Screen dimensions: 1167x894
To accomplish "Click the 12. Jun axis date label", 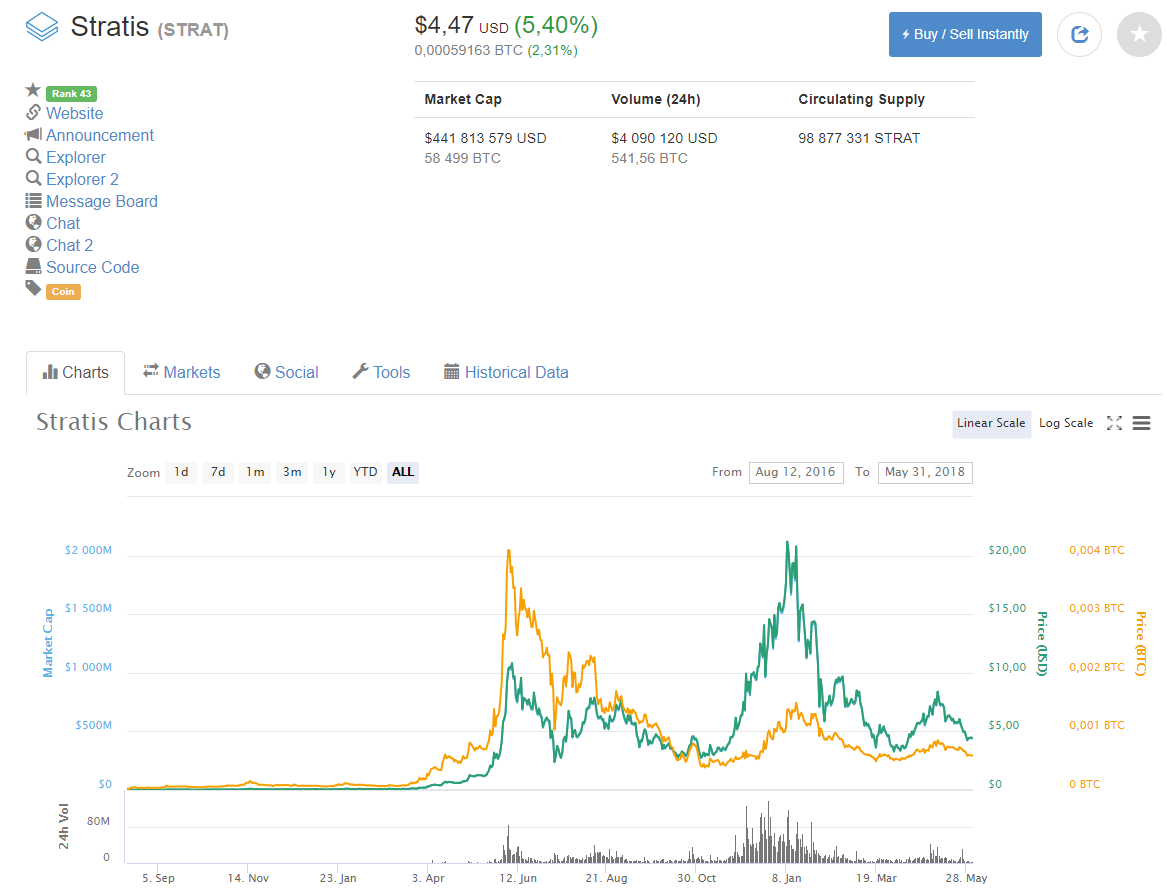I will tap(517, 878).
